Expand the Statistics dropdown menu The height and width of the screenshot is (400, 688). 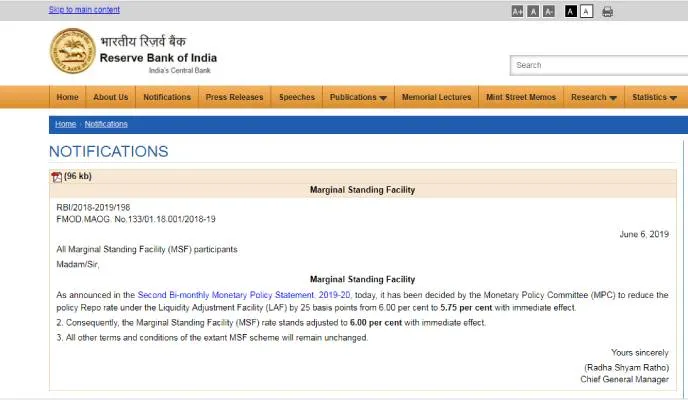point(654,97)
